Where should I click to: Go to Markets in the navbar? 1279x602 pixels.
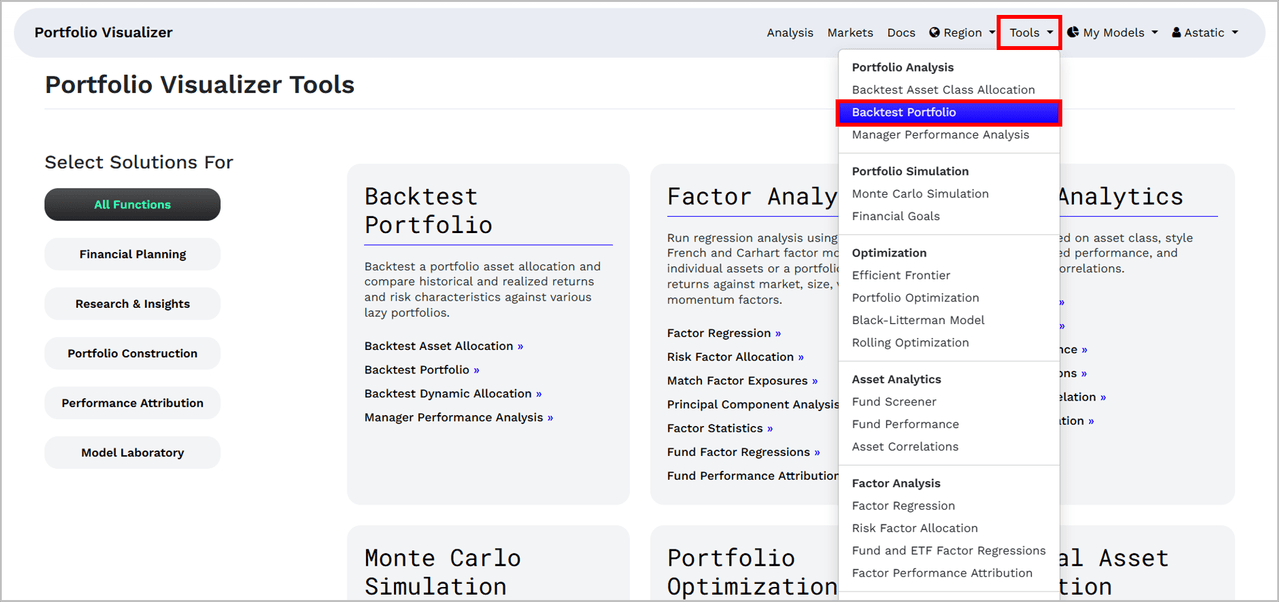point(850,33)
